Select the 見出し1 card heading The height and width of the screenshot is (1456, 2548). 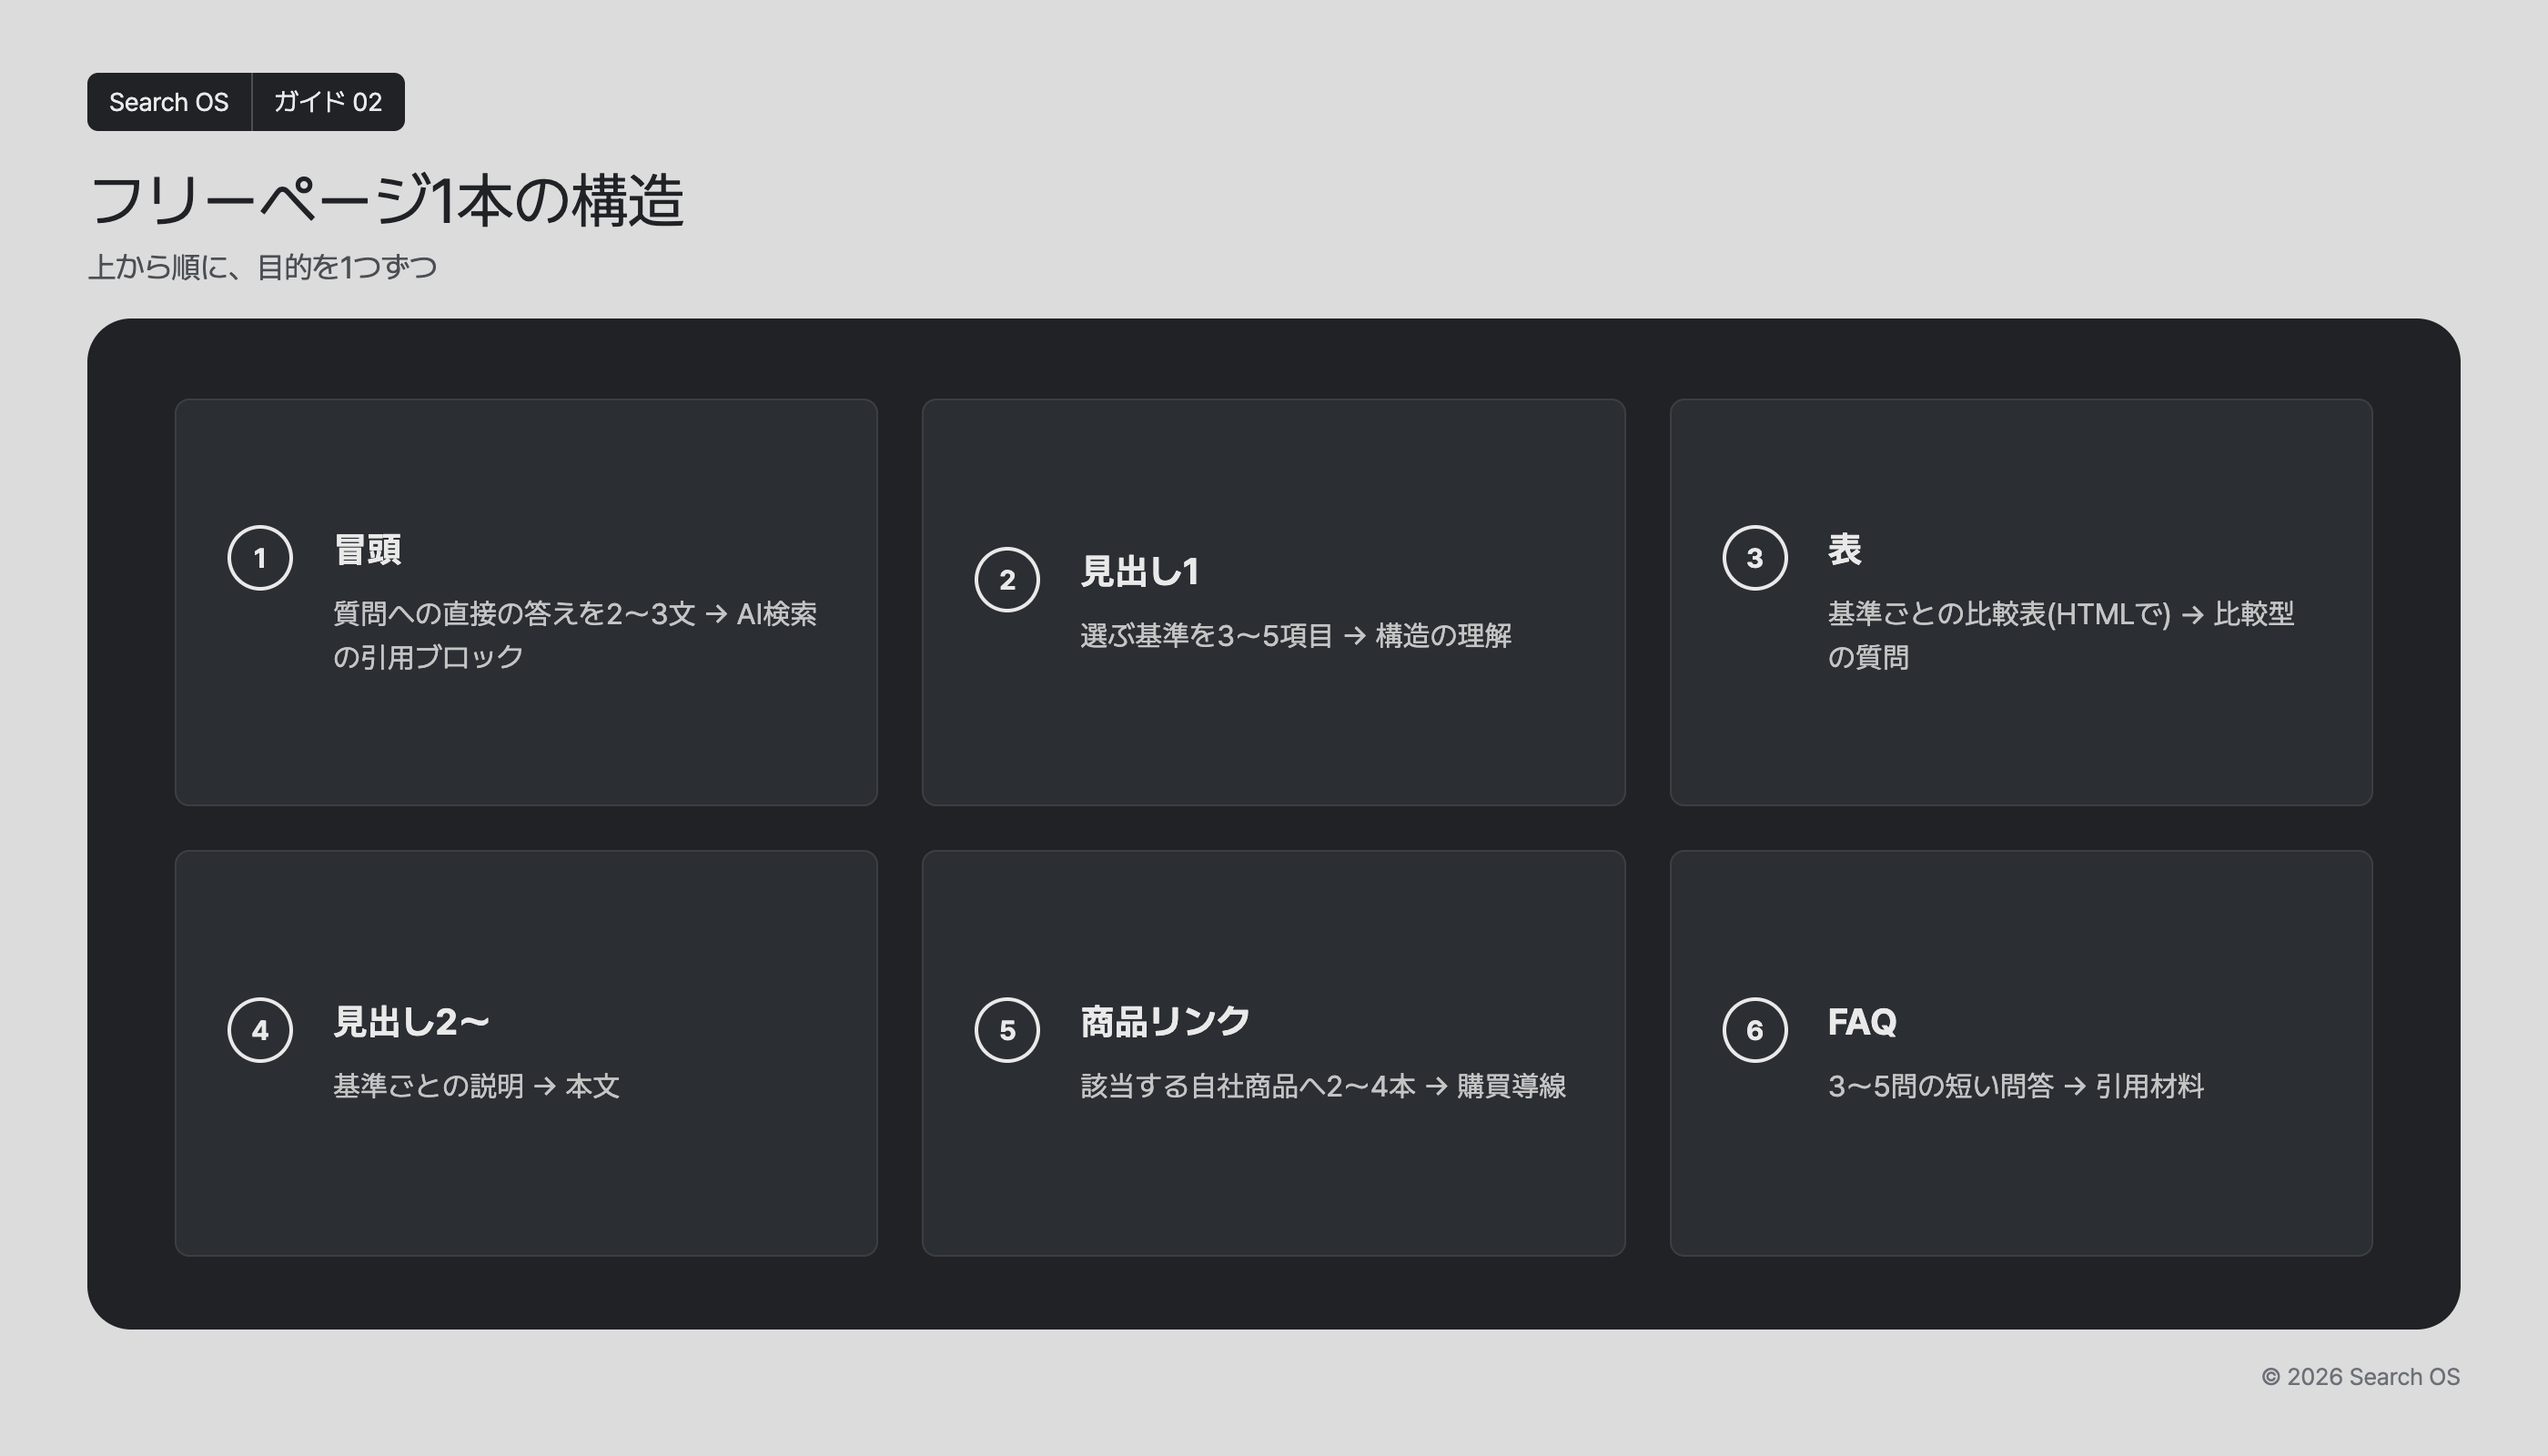point(1140,571)
